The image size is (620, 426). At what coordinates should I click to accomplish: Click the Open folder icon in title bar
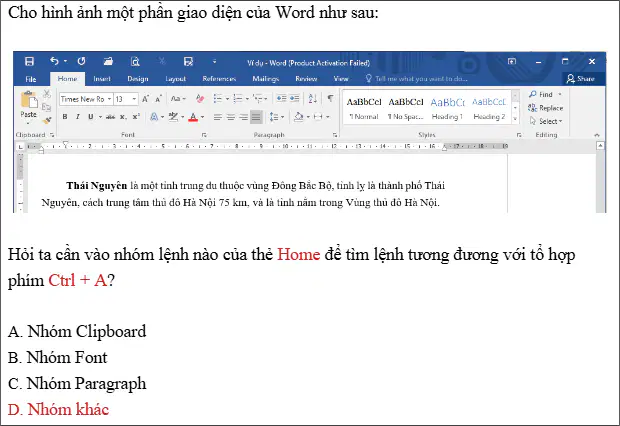point(108,61)
